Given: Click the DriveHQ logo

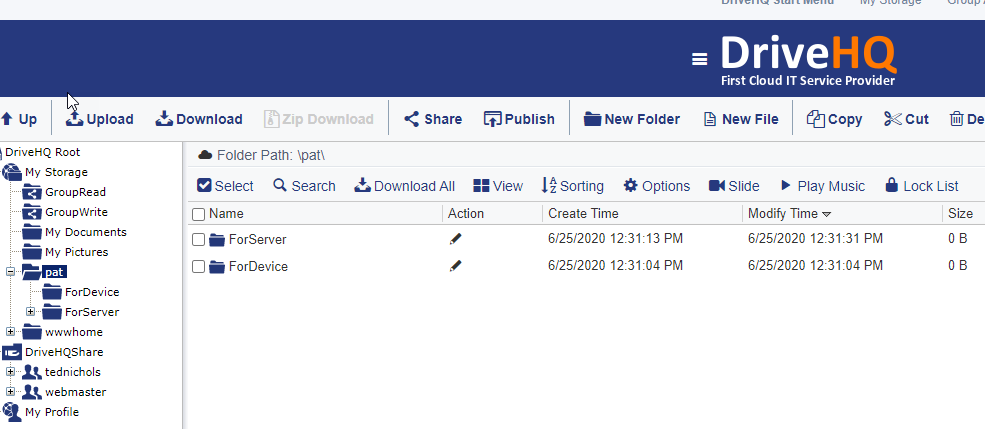Looking at the screenshot, I should point(808,60).
